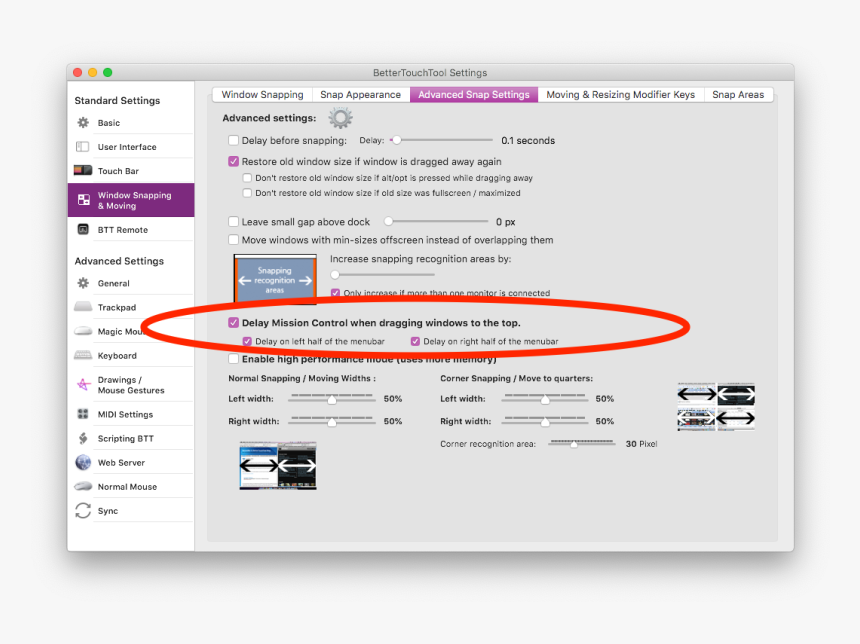Click the Advanced settings gear icon

point(340,118)
